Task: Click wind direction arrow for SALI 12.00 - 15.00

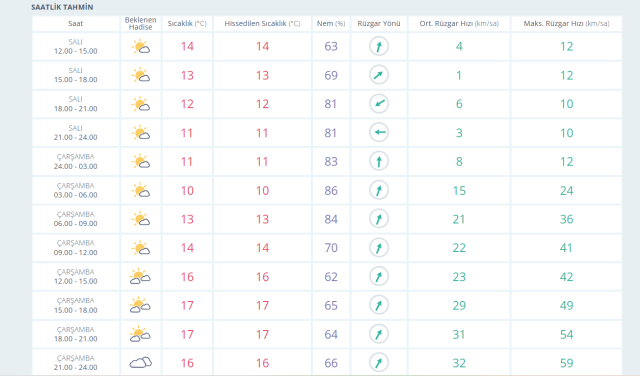Action: [x=379, y=46]
